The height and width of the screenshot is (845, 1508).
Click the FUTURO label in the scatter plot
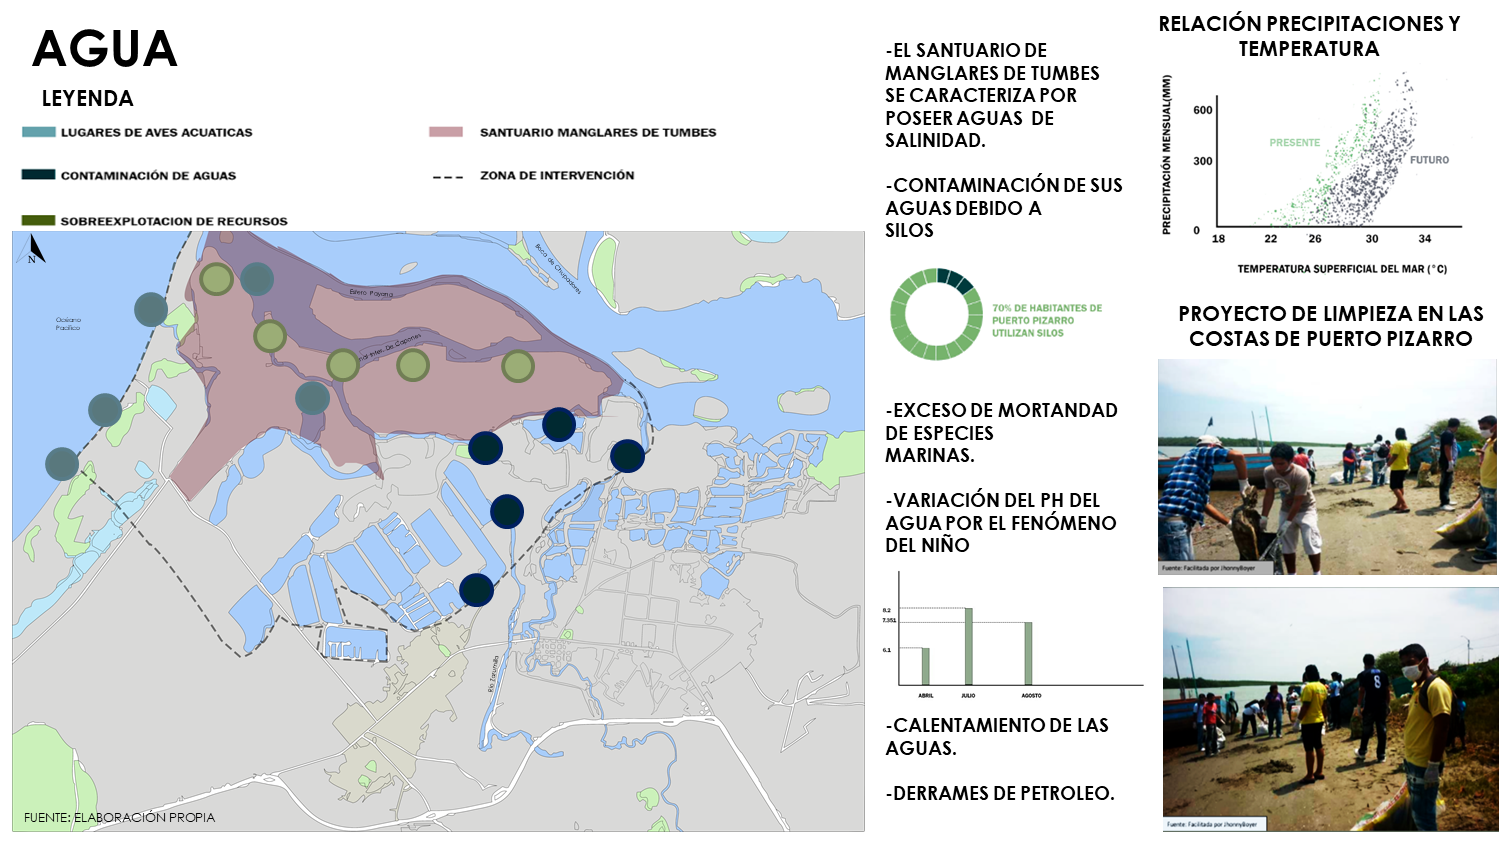[1429, 160]
